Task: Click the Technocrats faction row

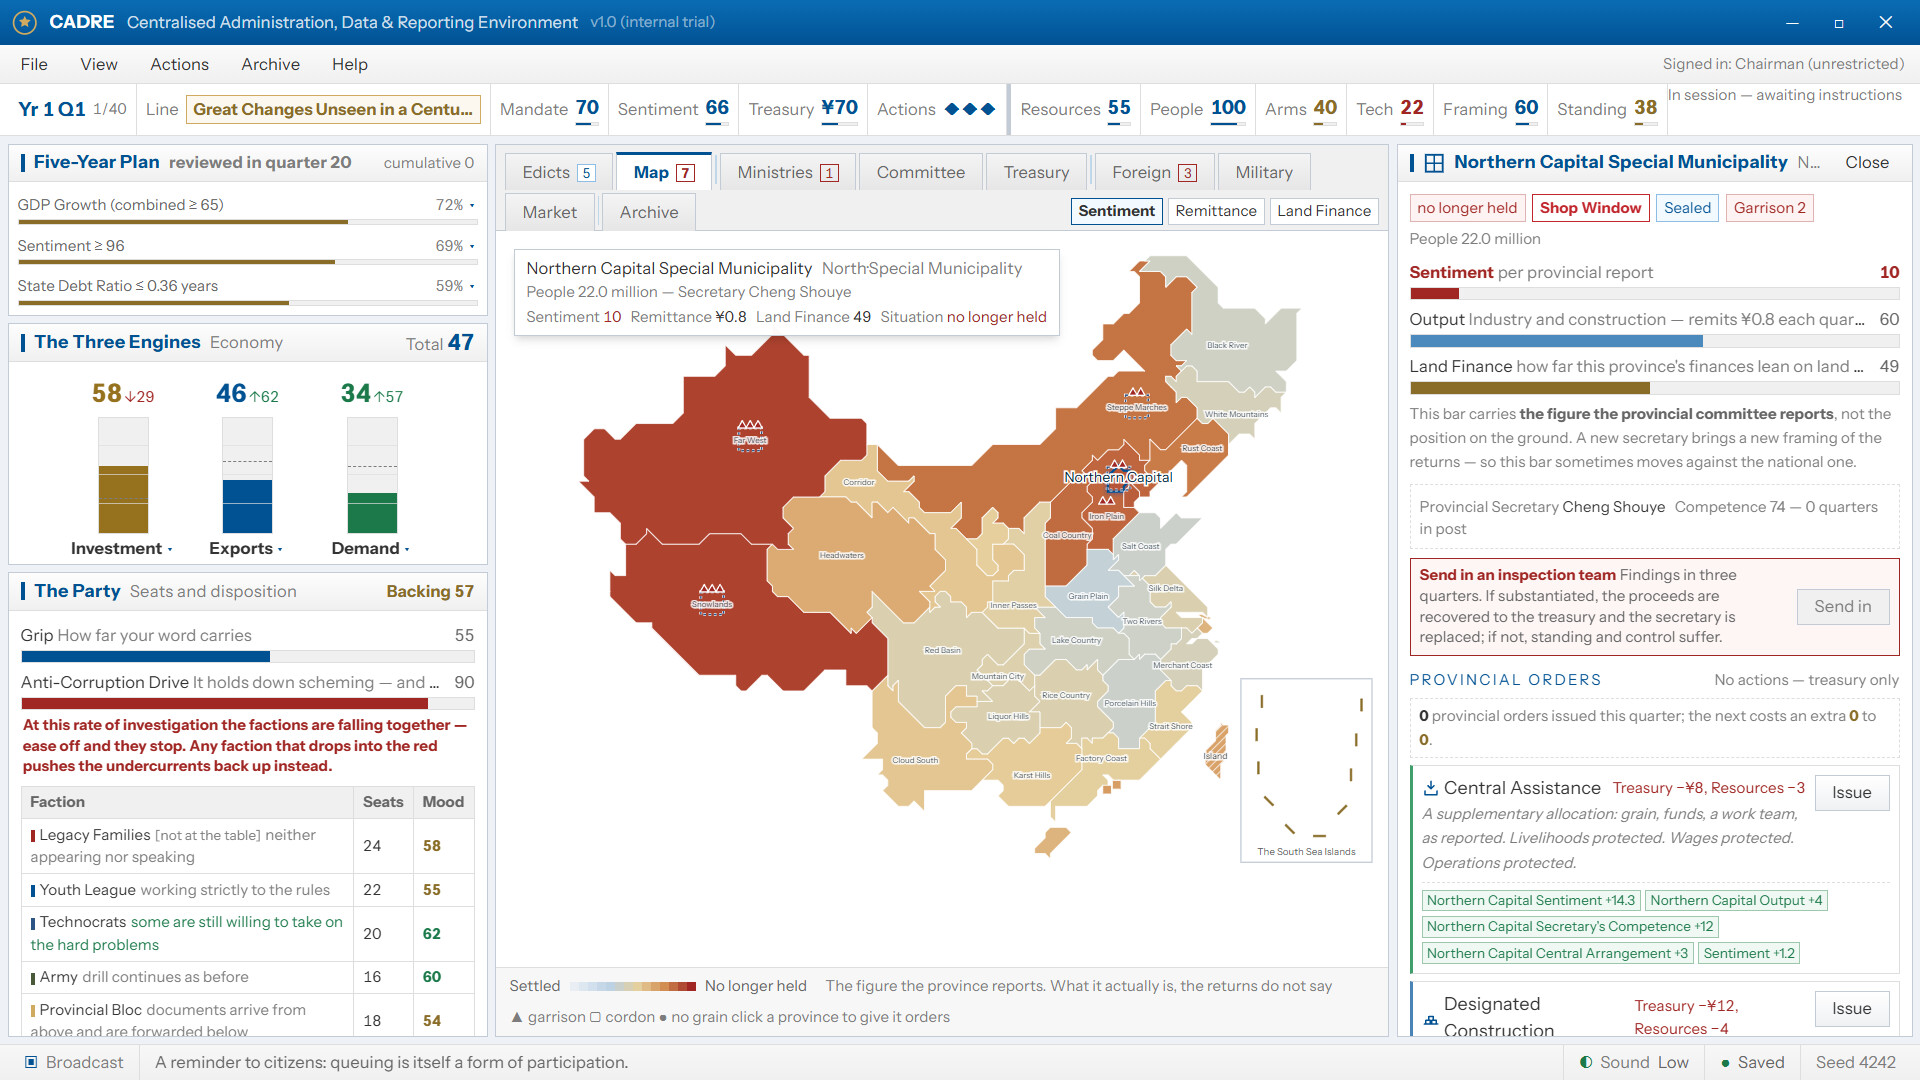Action: point(248,933)
